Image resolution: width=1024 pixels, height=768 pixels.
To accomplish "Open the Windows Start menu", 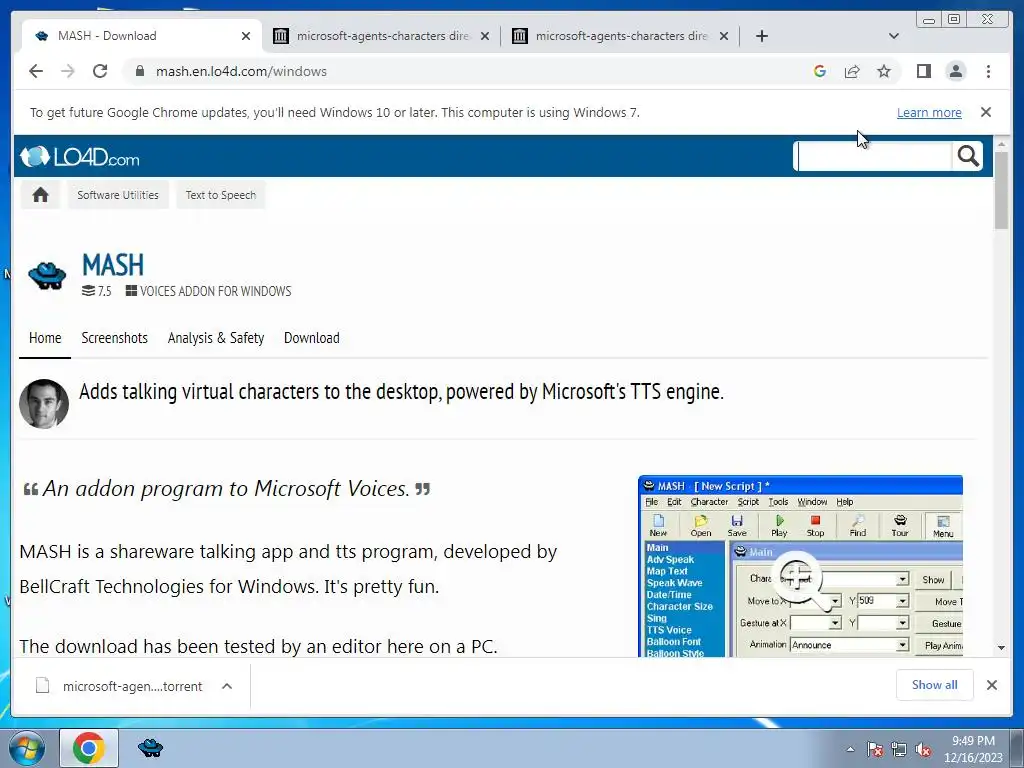I will (27, 748).
